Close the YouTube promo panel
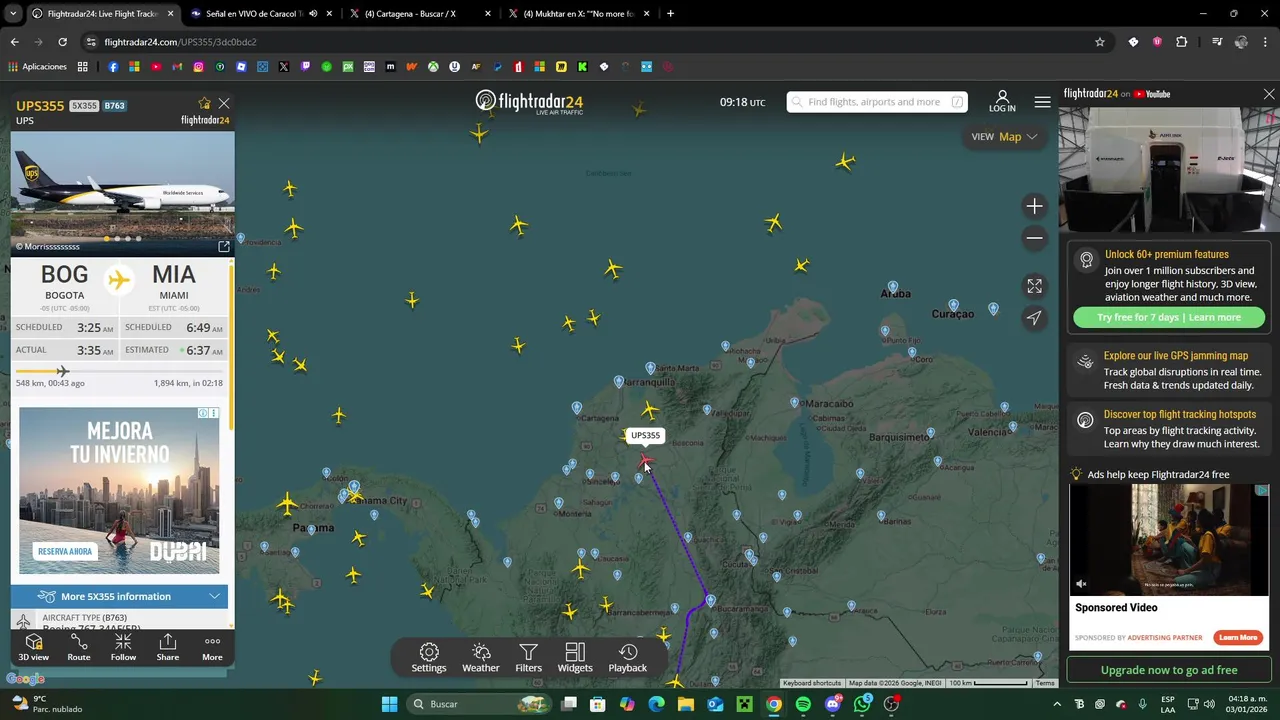The image size is (1280, 720). pyautogui.click(x=1269, y=94)
